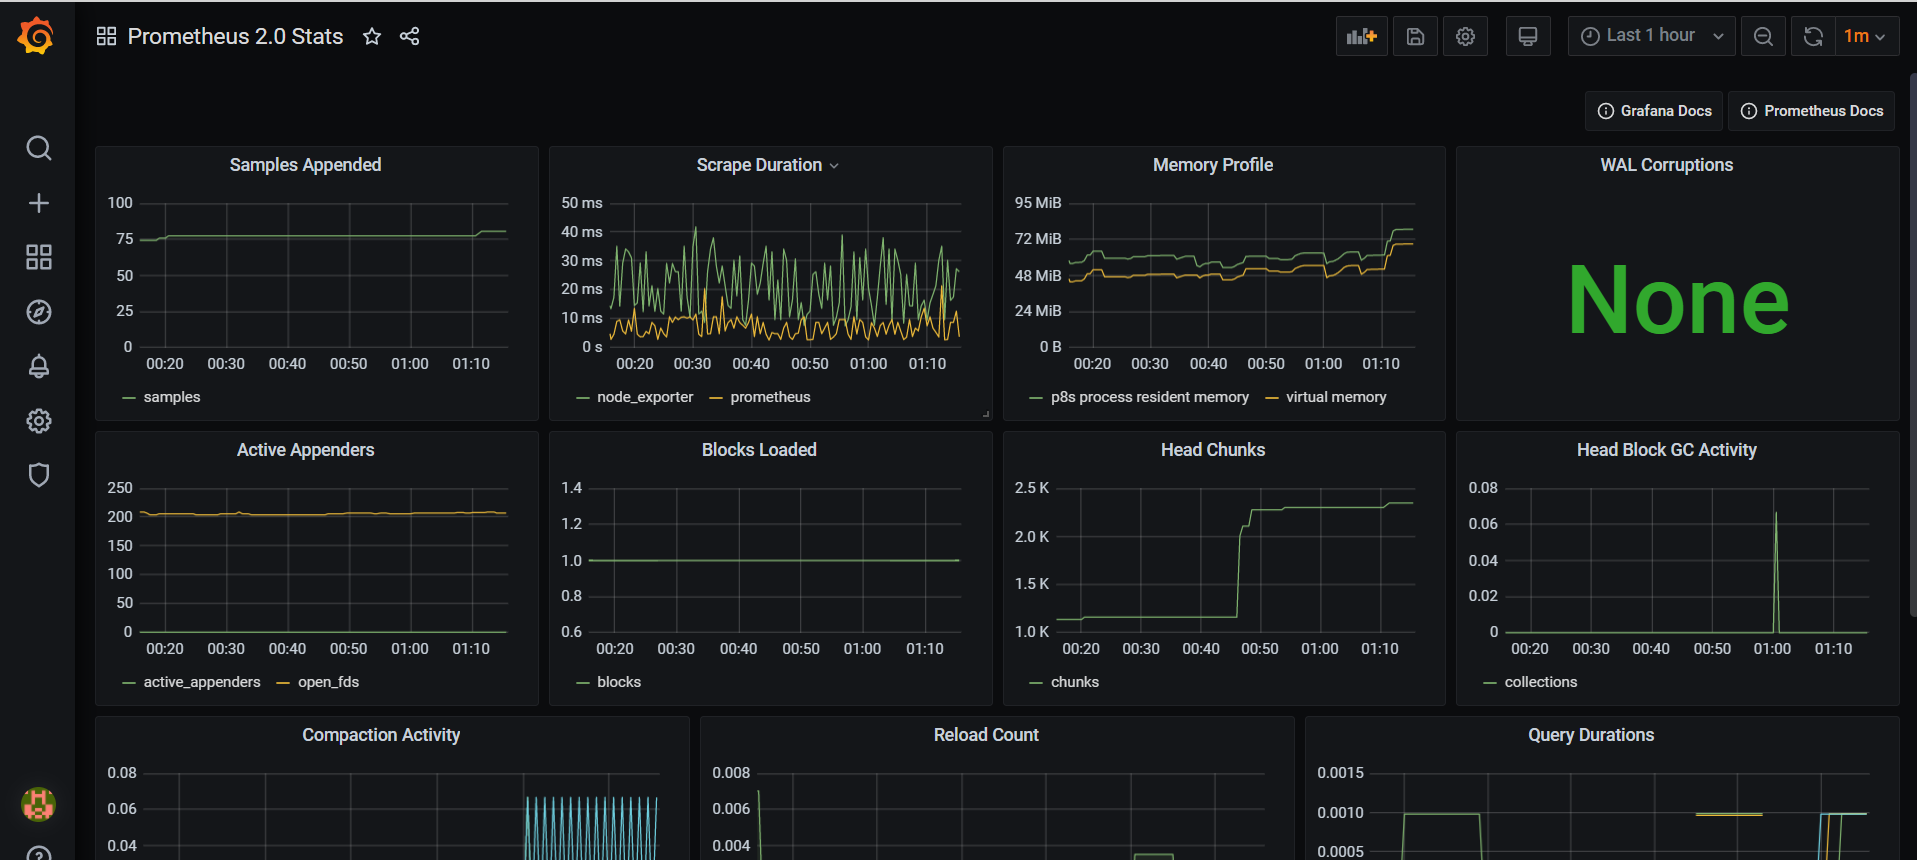Open the Prometheus Docs link
Image resolution: width=1917 pixels, height=860 pixels.
coord(1811,111)
